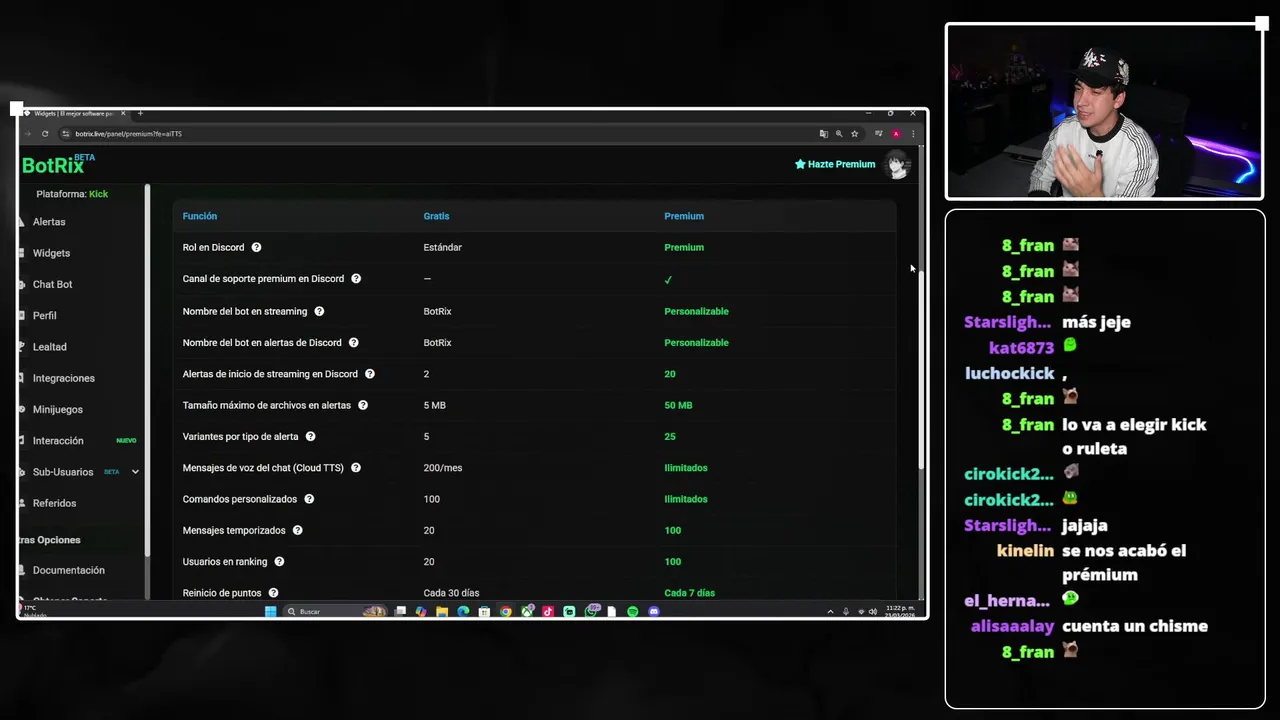Click help icon for Tamaño máximo de archivos
The image size is (1280, 720).
coord(363,405)
